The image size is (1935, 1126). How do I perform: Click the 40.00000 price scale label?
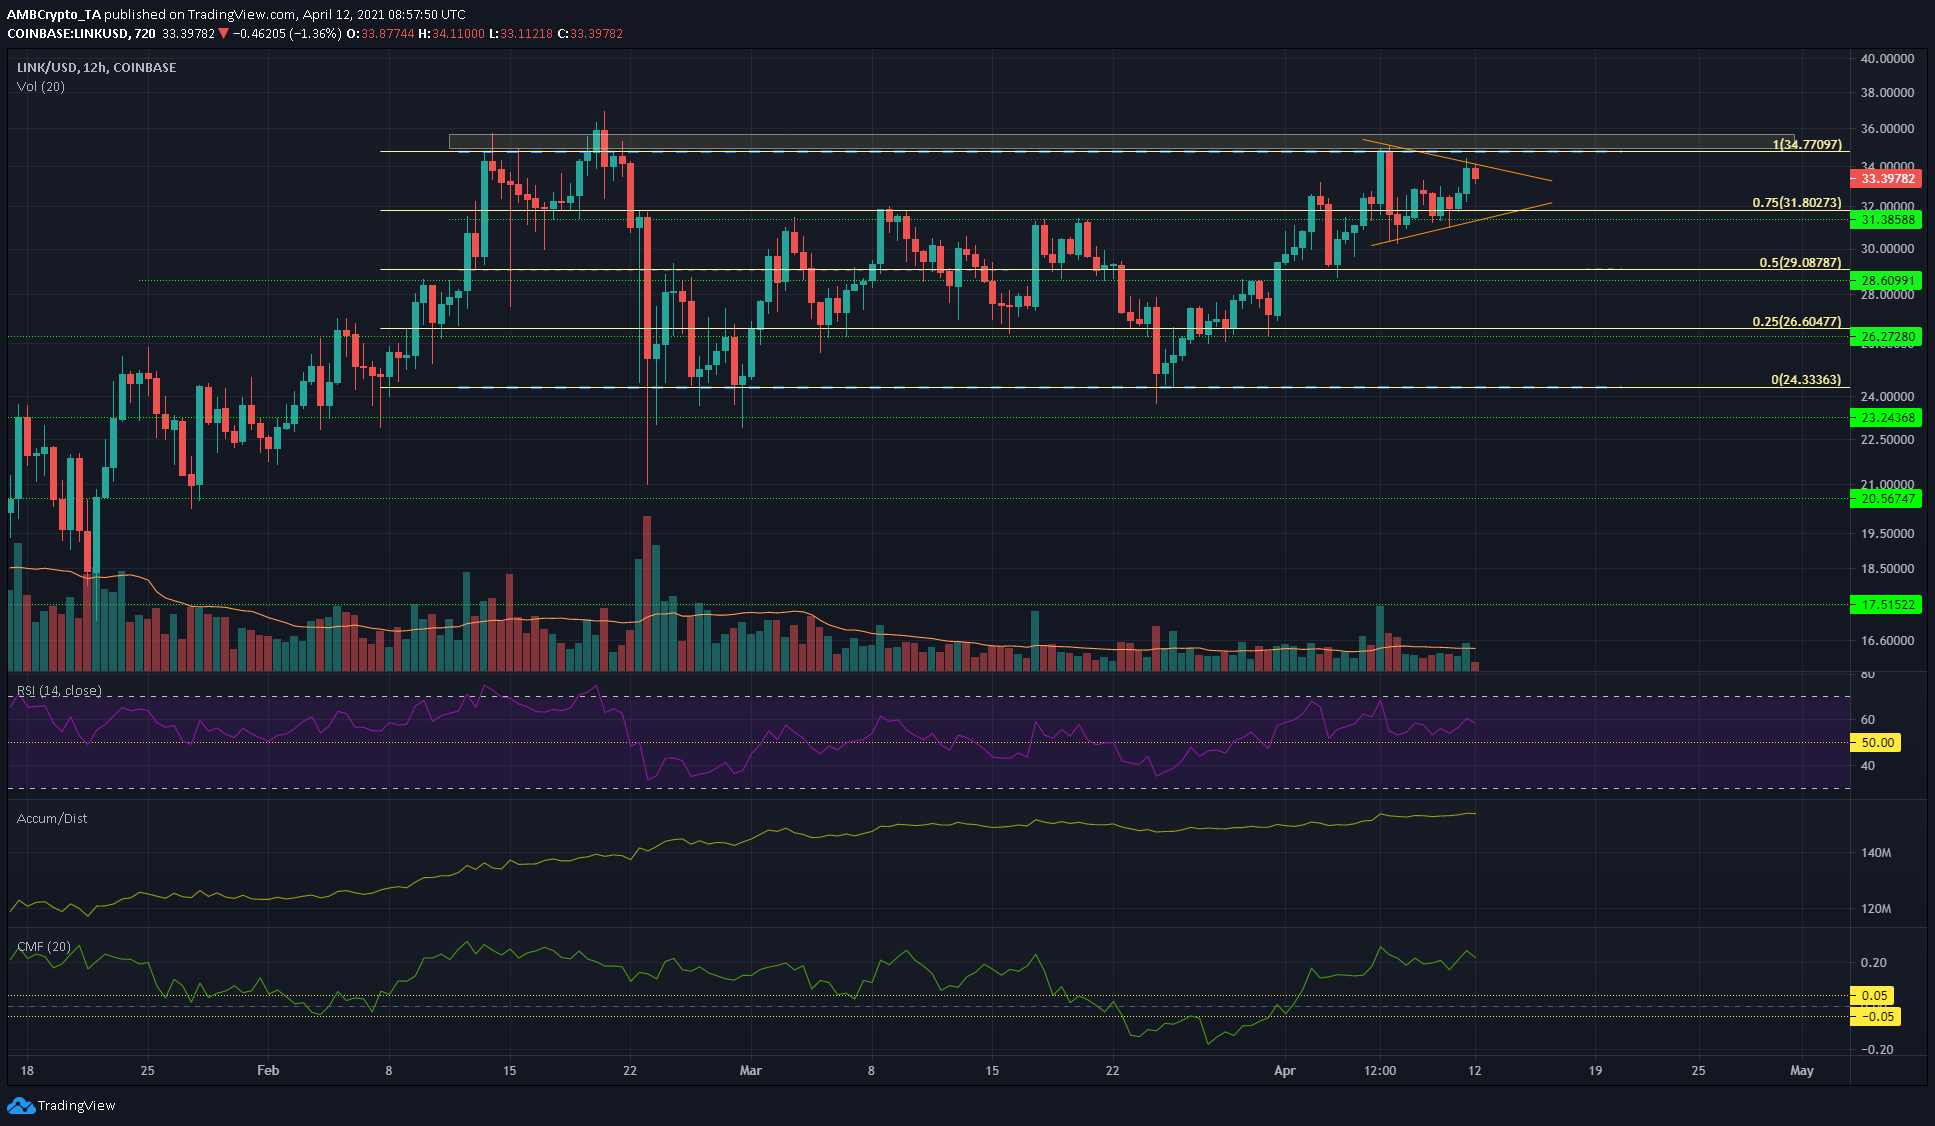(x=1886, y=58)
